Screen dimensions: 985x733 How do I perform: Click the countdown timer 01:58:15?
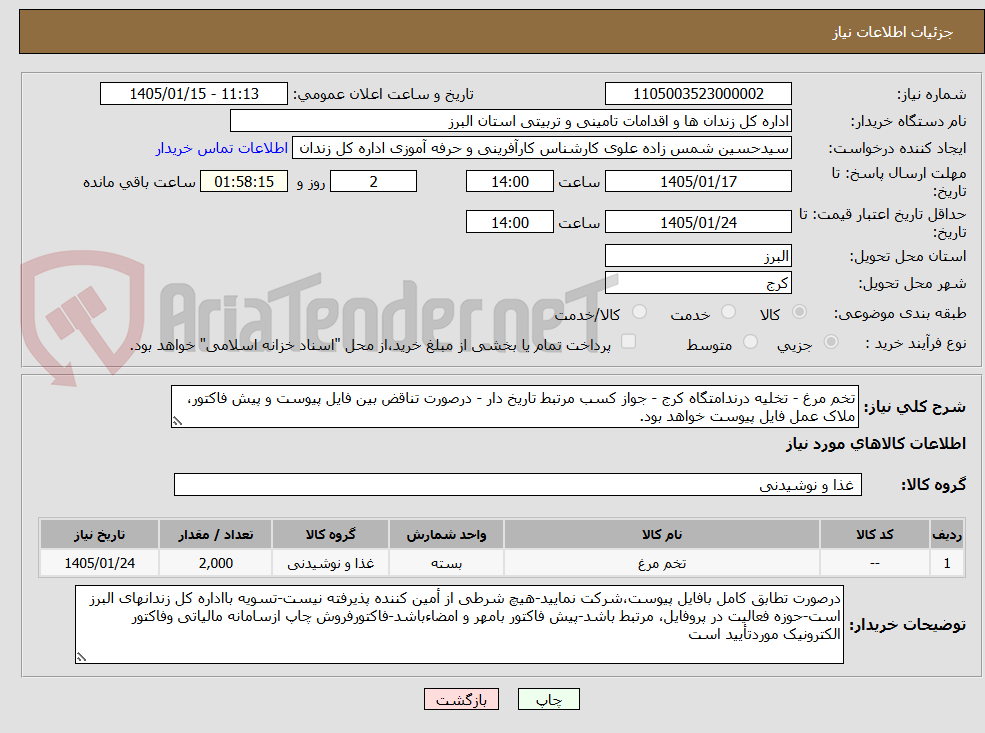point(244,182)
